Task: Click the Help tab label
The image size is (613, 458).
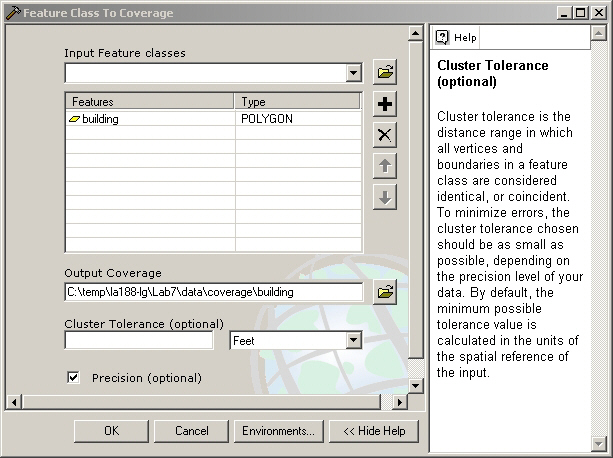Action: tap(465, 38)
